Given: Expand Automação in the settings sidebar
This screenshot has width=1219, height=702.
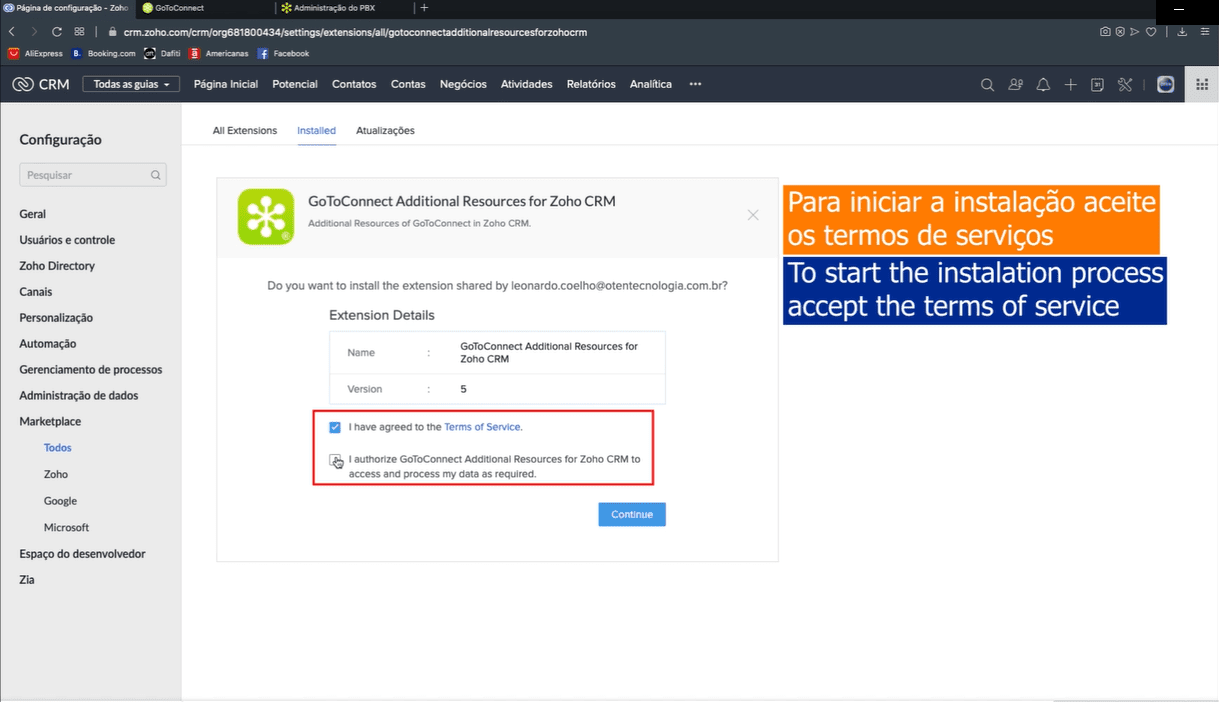Looking at the screenshot, I should (x=48, y=344).
